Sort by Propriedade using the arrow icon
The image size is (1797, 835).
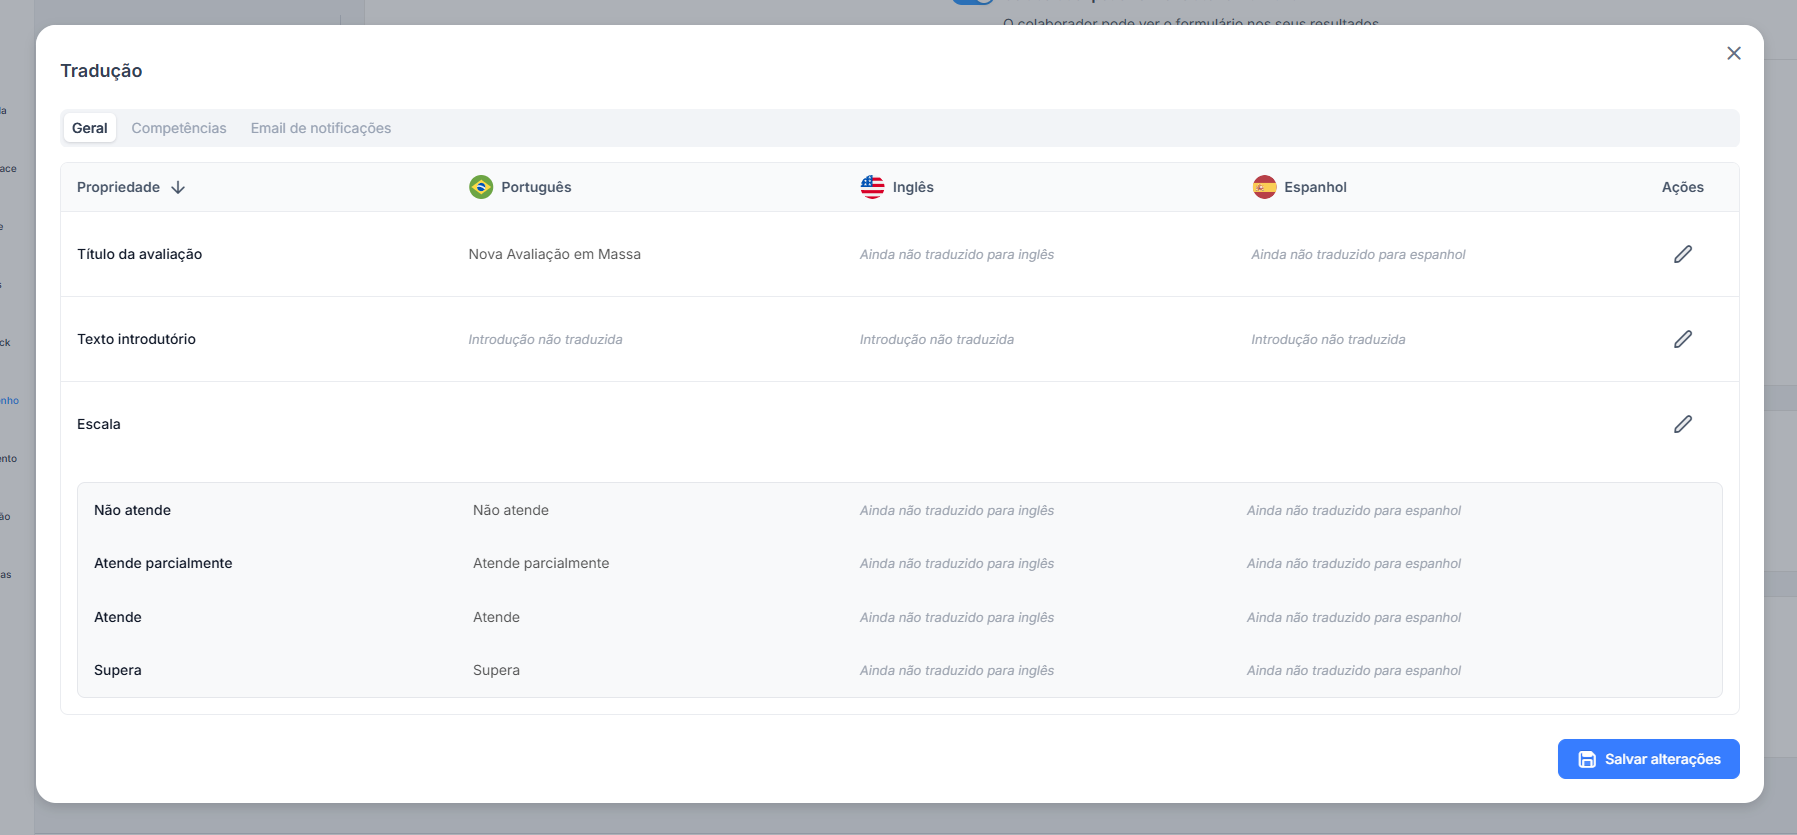tap(178, 187)
